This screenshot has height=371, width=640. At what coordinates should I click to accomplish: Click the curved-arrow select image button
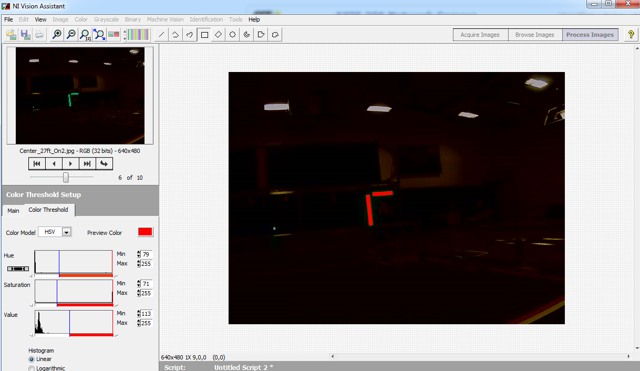click(104, 164)
